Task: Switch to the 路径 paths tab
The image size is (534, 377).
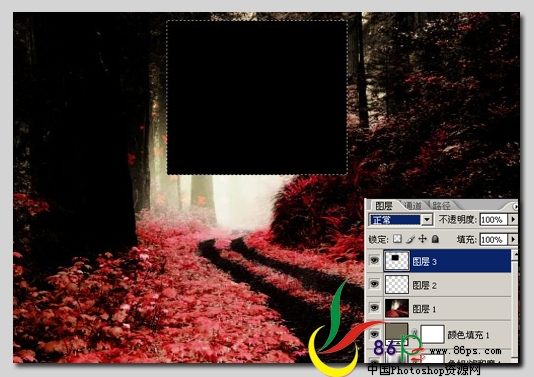Action: 441,206
